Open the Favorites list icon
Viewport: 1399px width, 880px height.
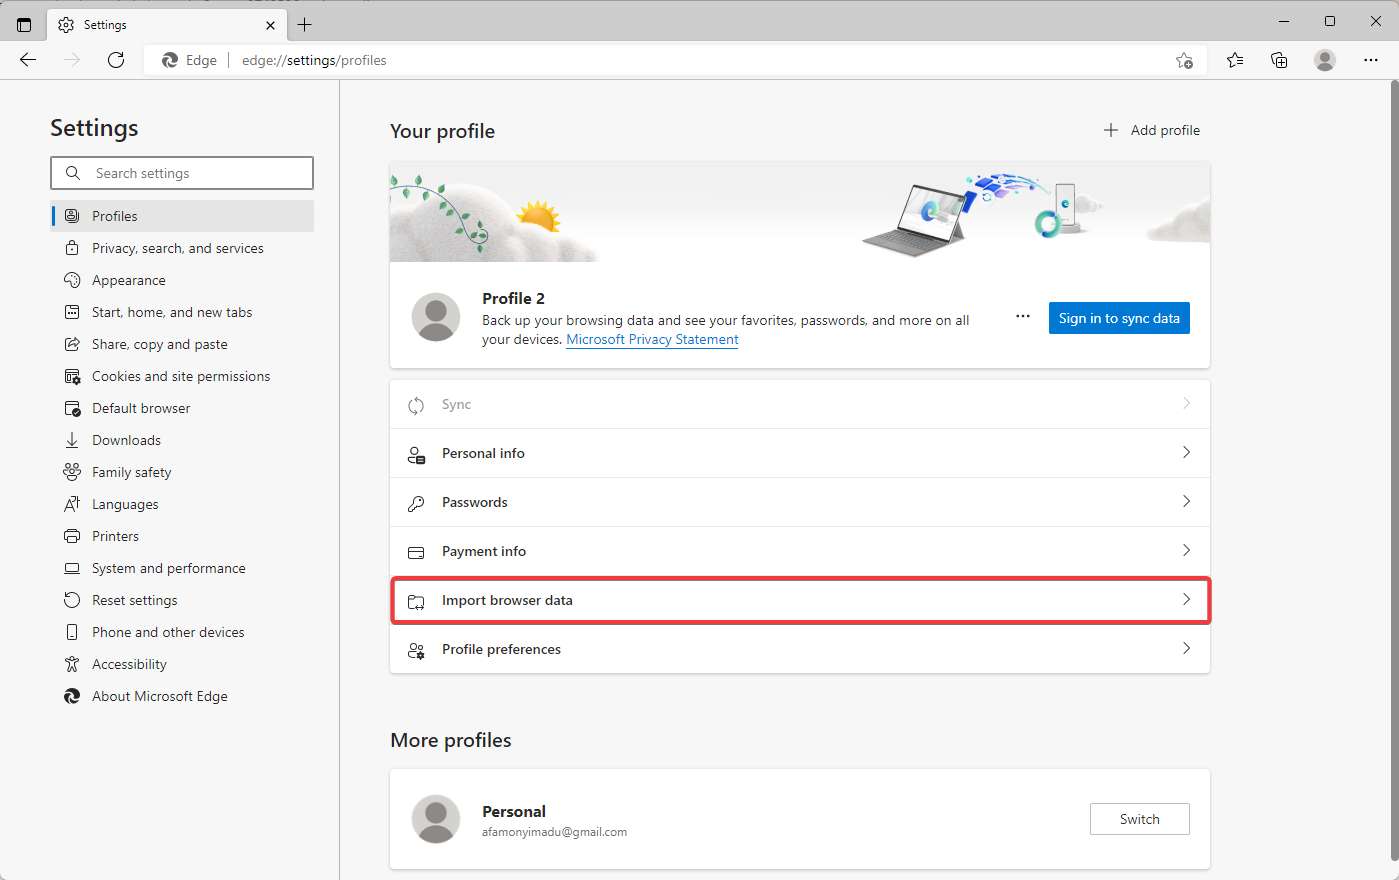[x=1235, y=60]
